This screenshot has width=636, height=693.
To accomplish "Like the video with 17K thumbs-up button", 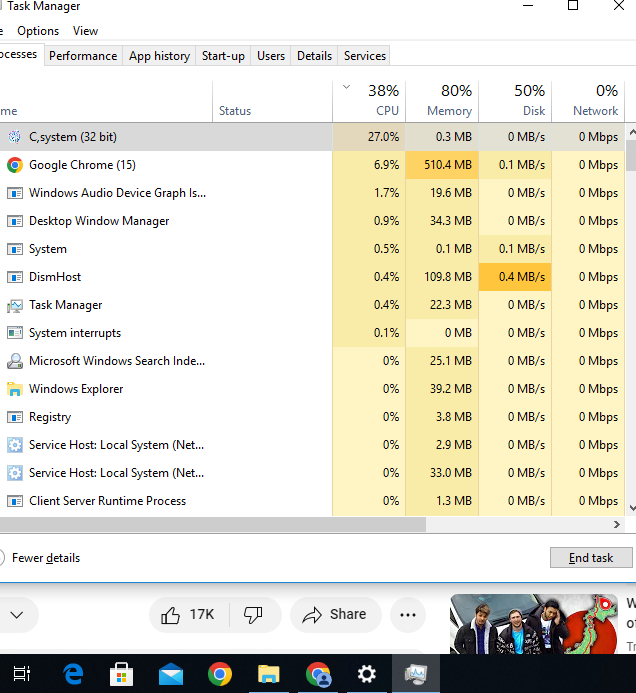I will [188, 614].
